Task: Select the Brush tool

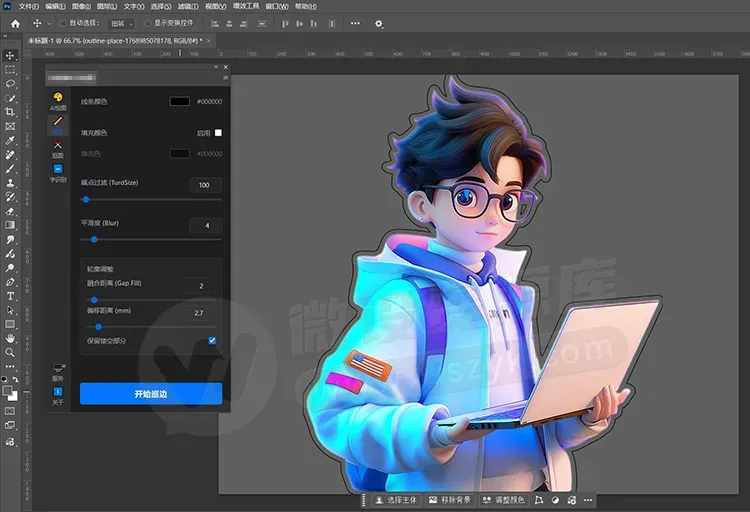Action: pyautogui.click(x=10, y=169)
